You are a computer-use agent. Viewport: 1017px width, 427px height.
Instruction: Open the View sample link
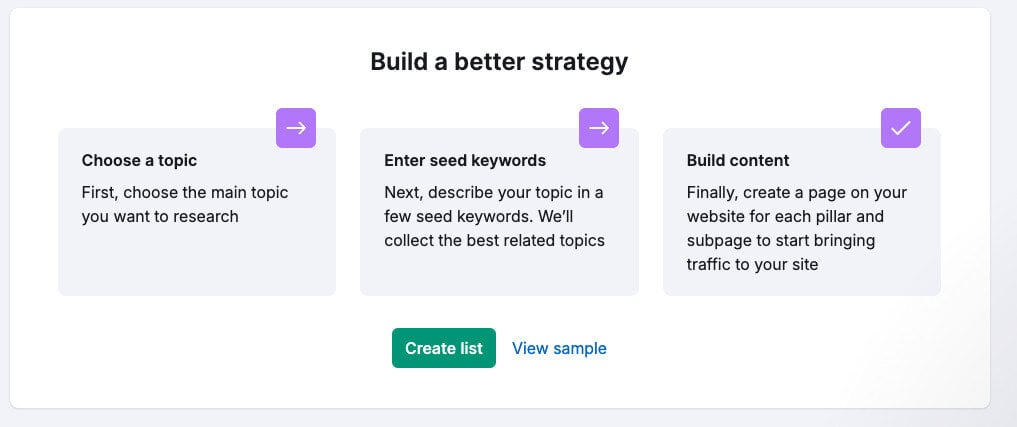(559, 348)
